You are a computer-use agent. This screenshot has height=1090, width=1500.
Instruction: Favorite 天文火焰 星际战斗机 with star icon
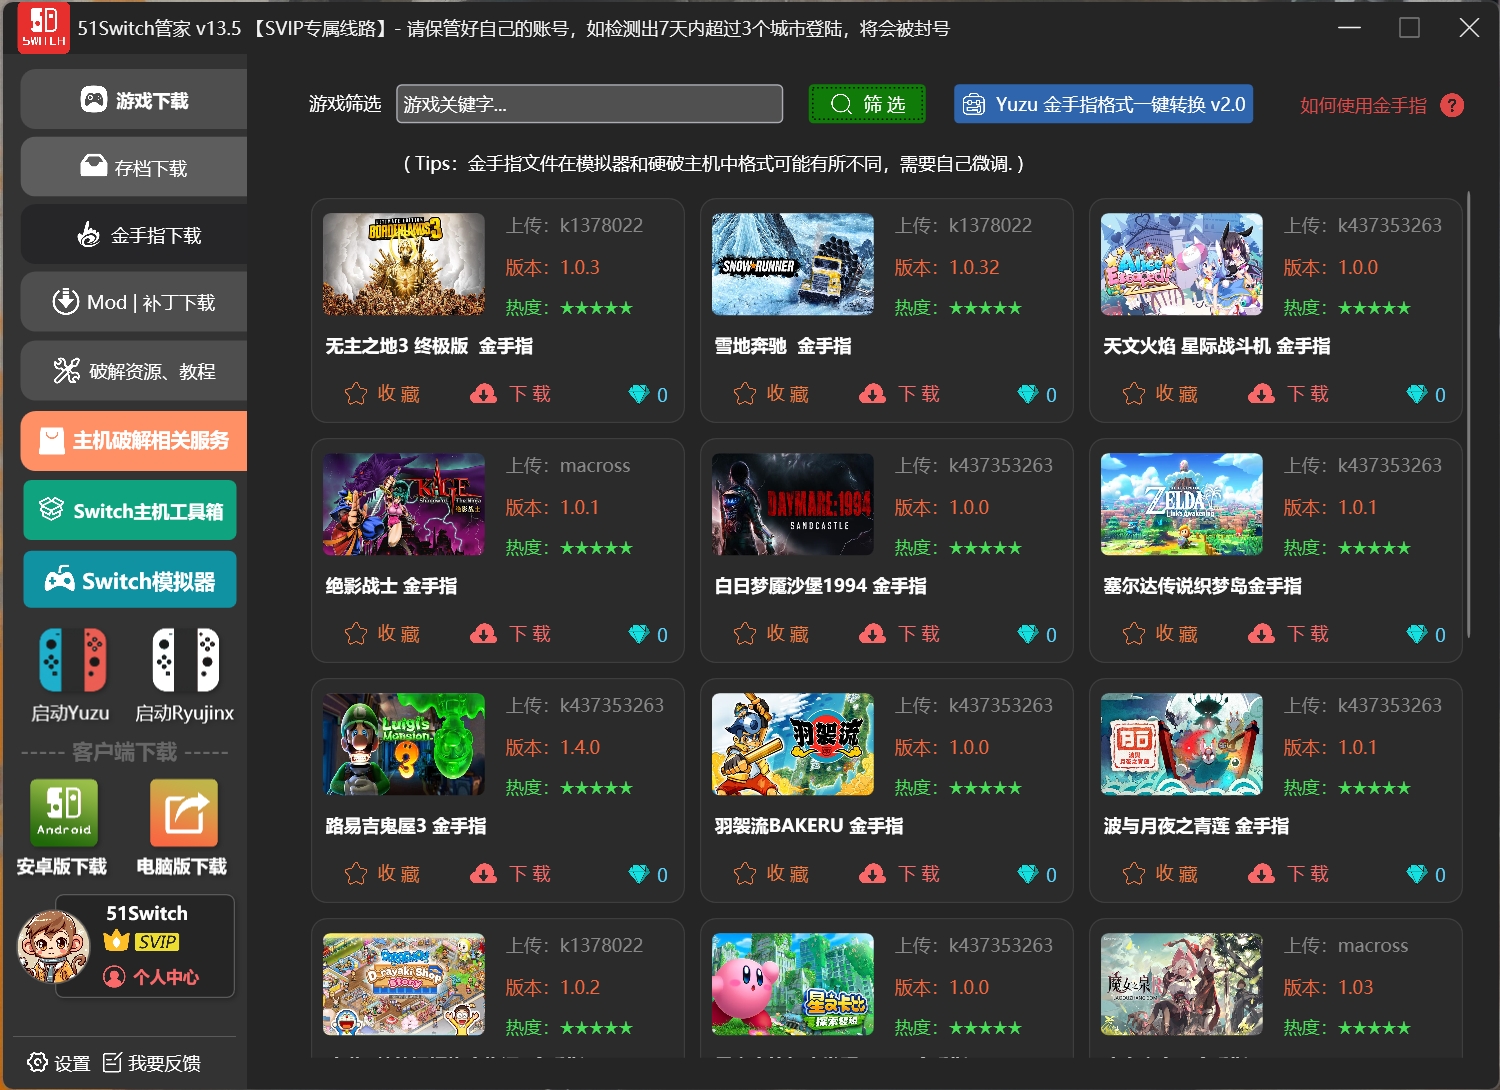[x=1134, y=394]
